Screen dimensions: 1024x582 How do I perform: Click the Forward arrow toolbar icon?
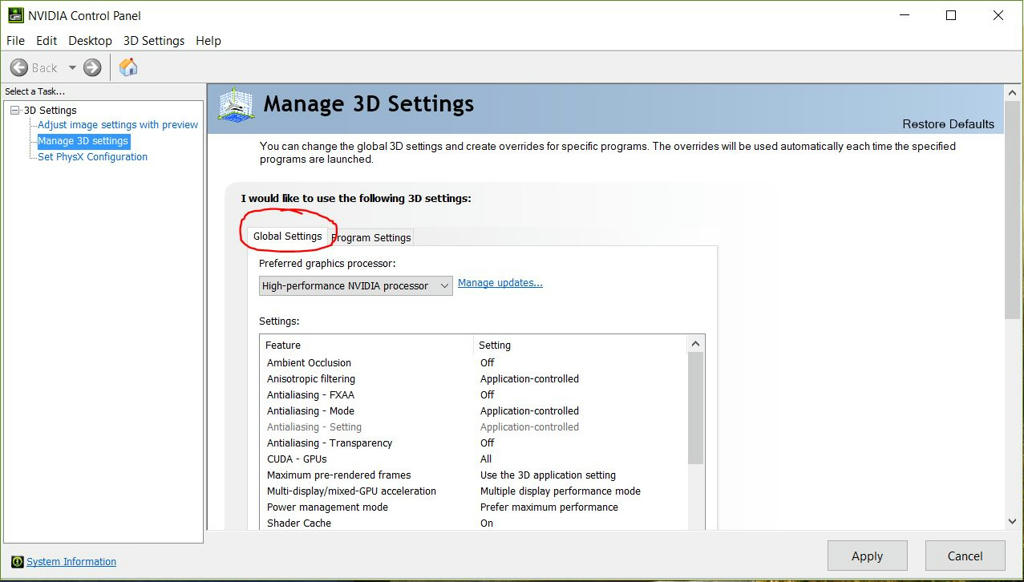click(x=92, y=68)
